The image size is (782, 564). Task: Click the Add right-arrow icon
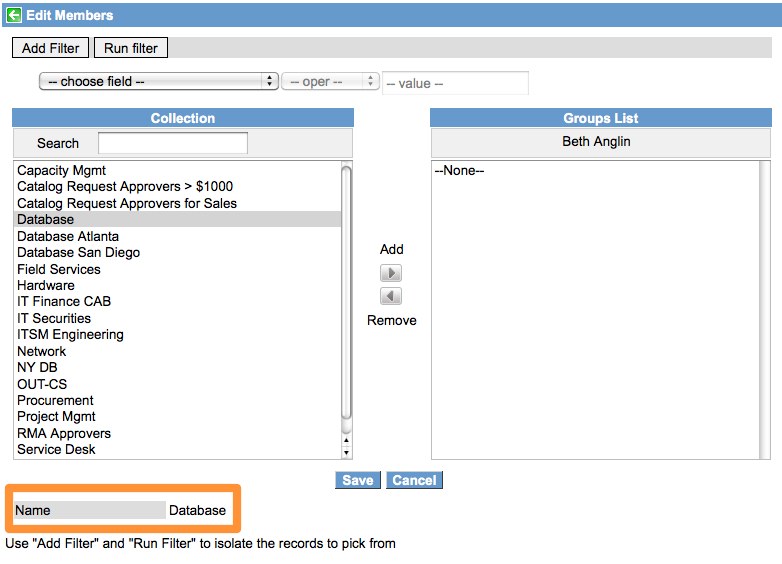coord(391,273)
